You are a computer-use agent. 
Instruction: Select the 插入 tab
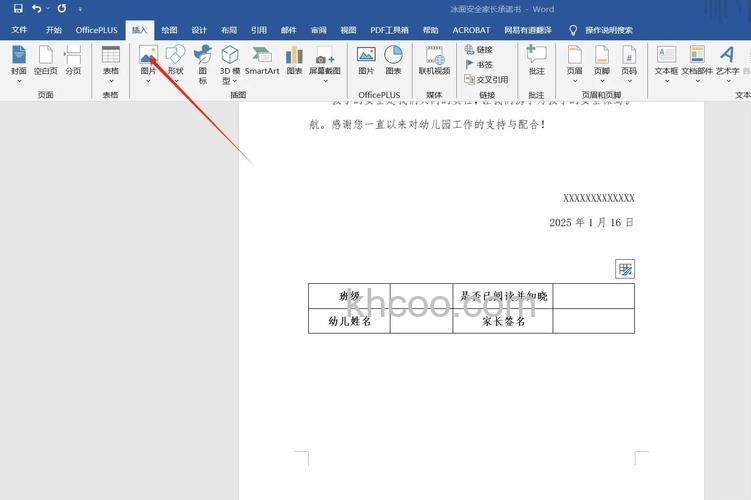[x=139, y=30]
